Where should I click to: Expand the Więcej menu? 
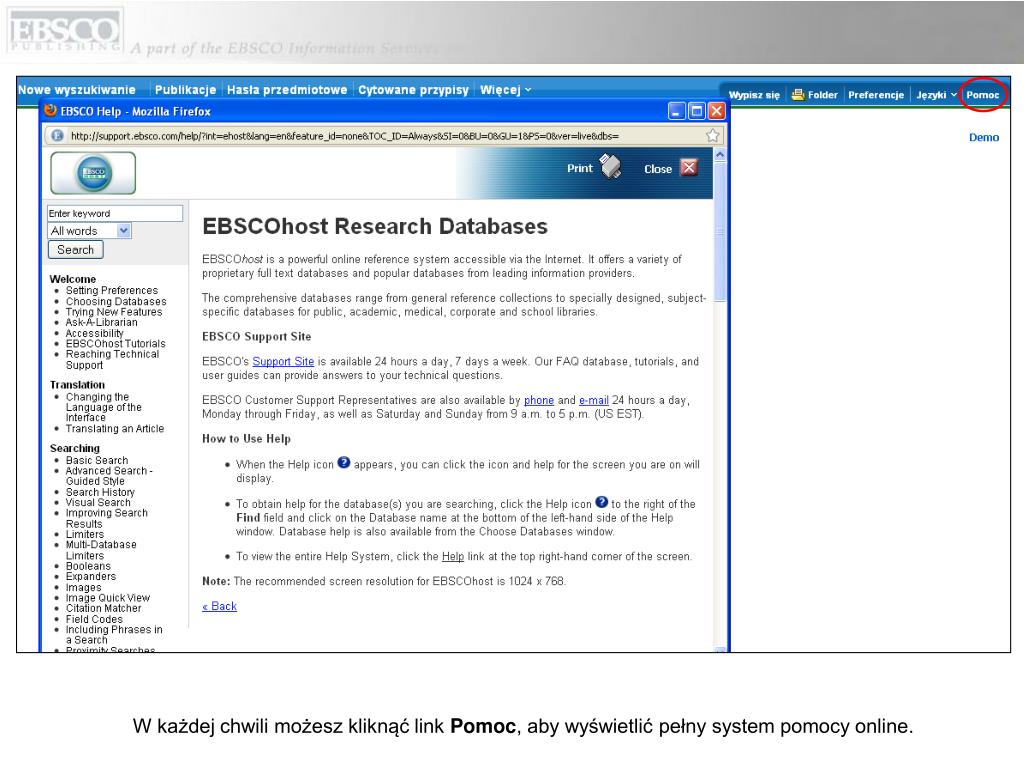coord(505,90)
